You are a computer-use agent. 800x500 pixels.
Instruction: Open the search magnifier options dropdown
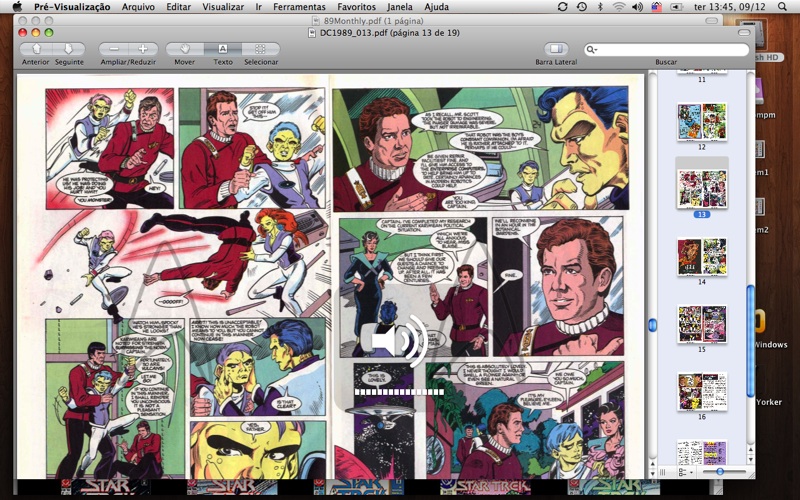point(592,49)
